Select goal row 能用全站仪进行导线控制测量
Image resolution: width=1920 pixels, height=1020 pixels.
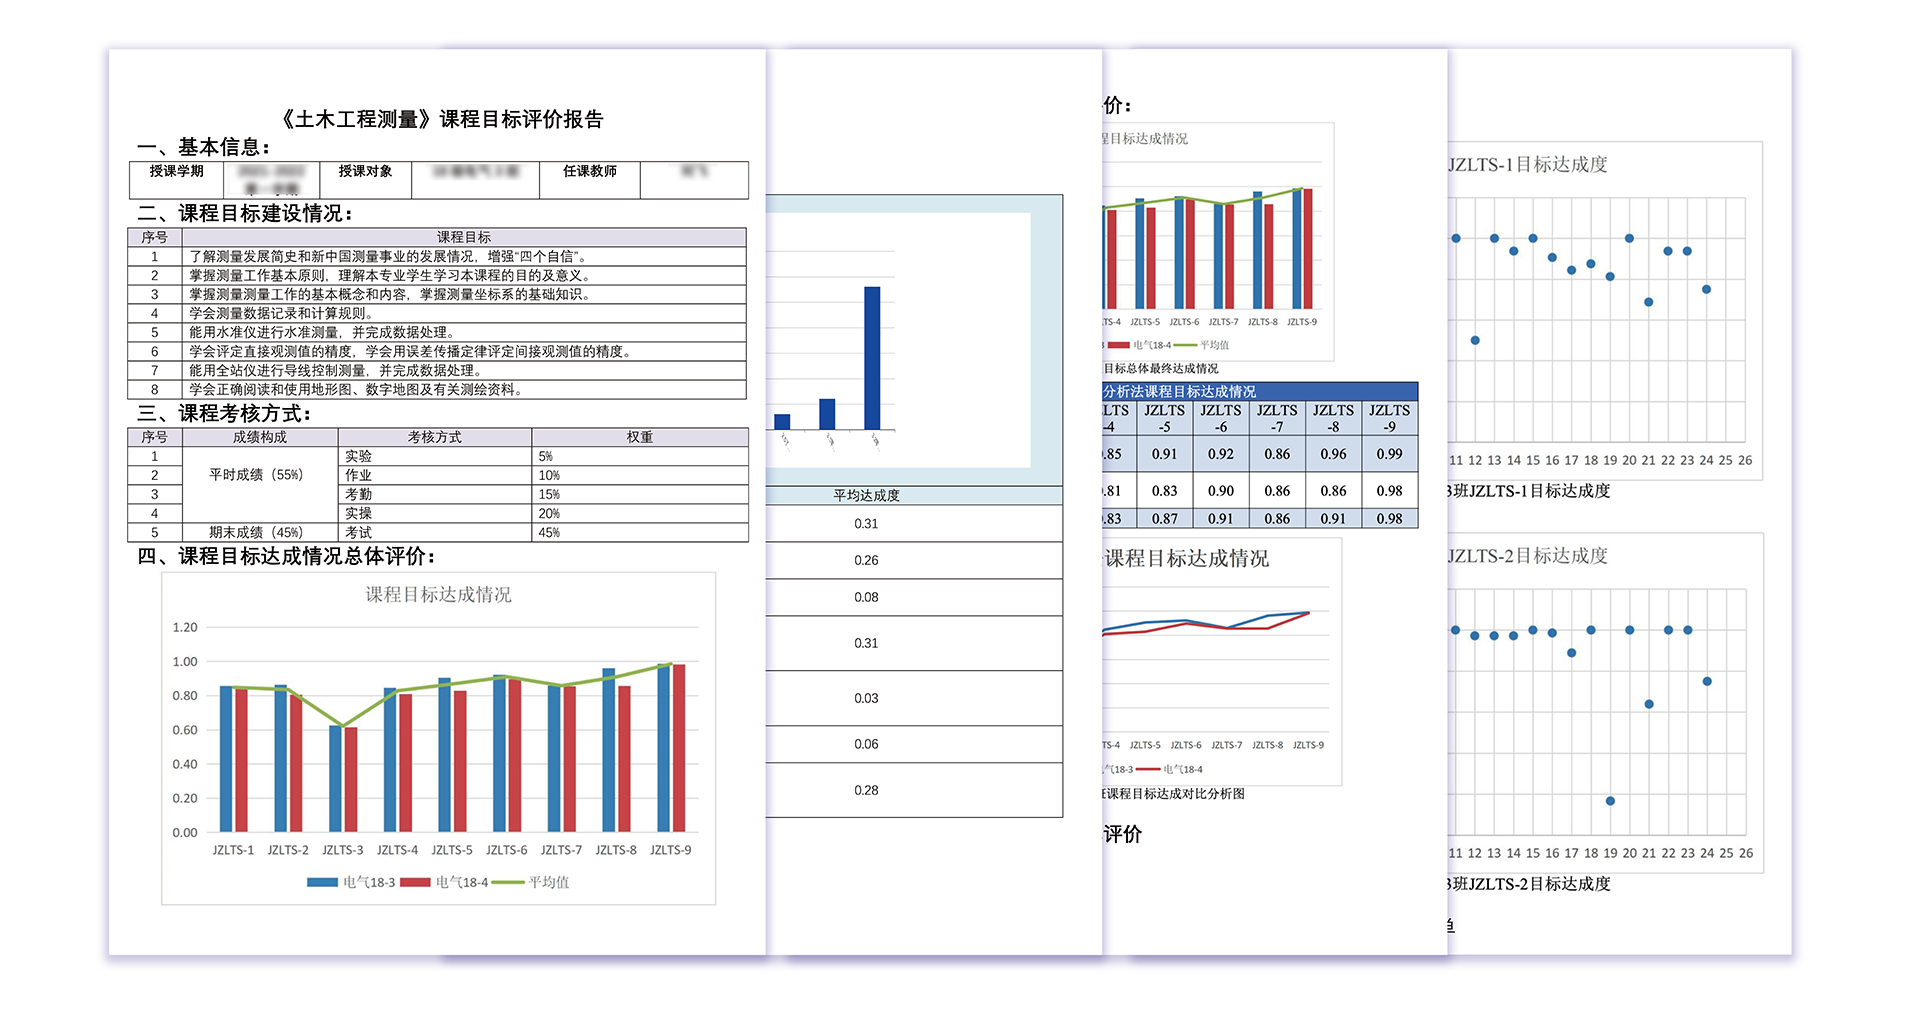click(x=437, y=371)
